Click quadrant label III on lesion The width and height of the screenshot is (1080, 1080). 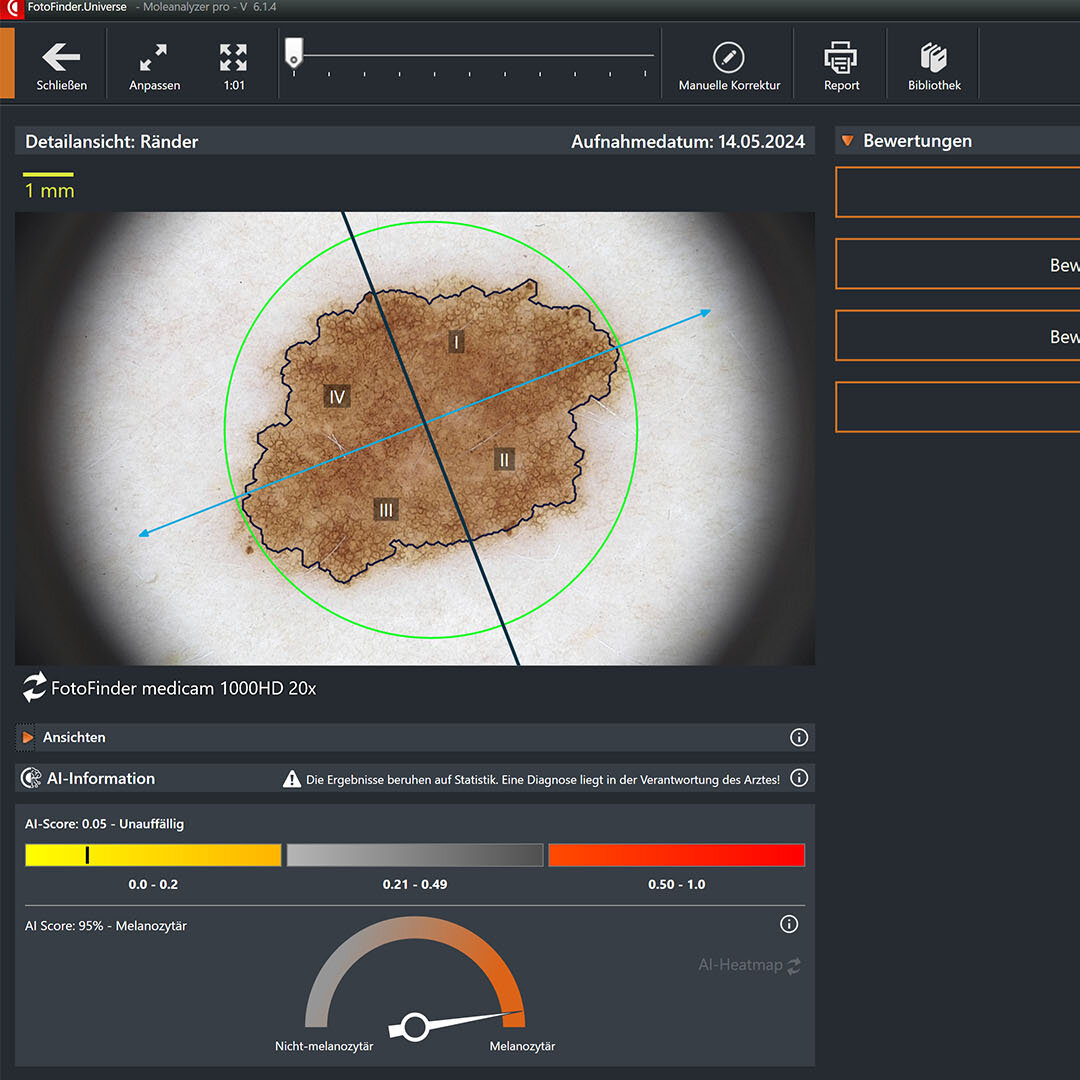point(386,510)
